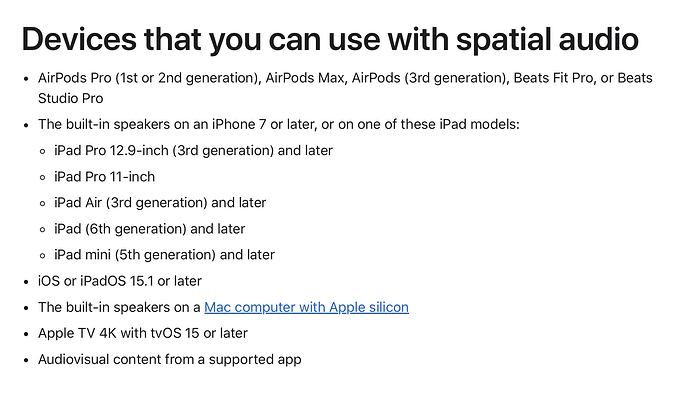Click the word audio in the heading
This screenshot has width=690, height=403.
pos(598,39)
